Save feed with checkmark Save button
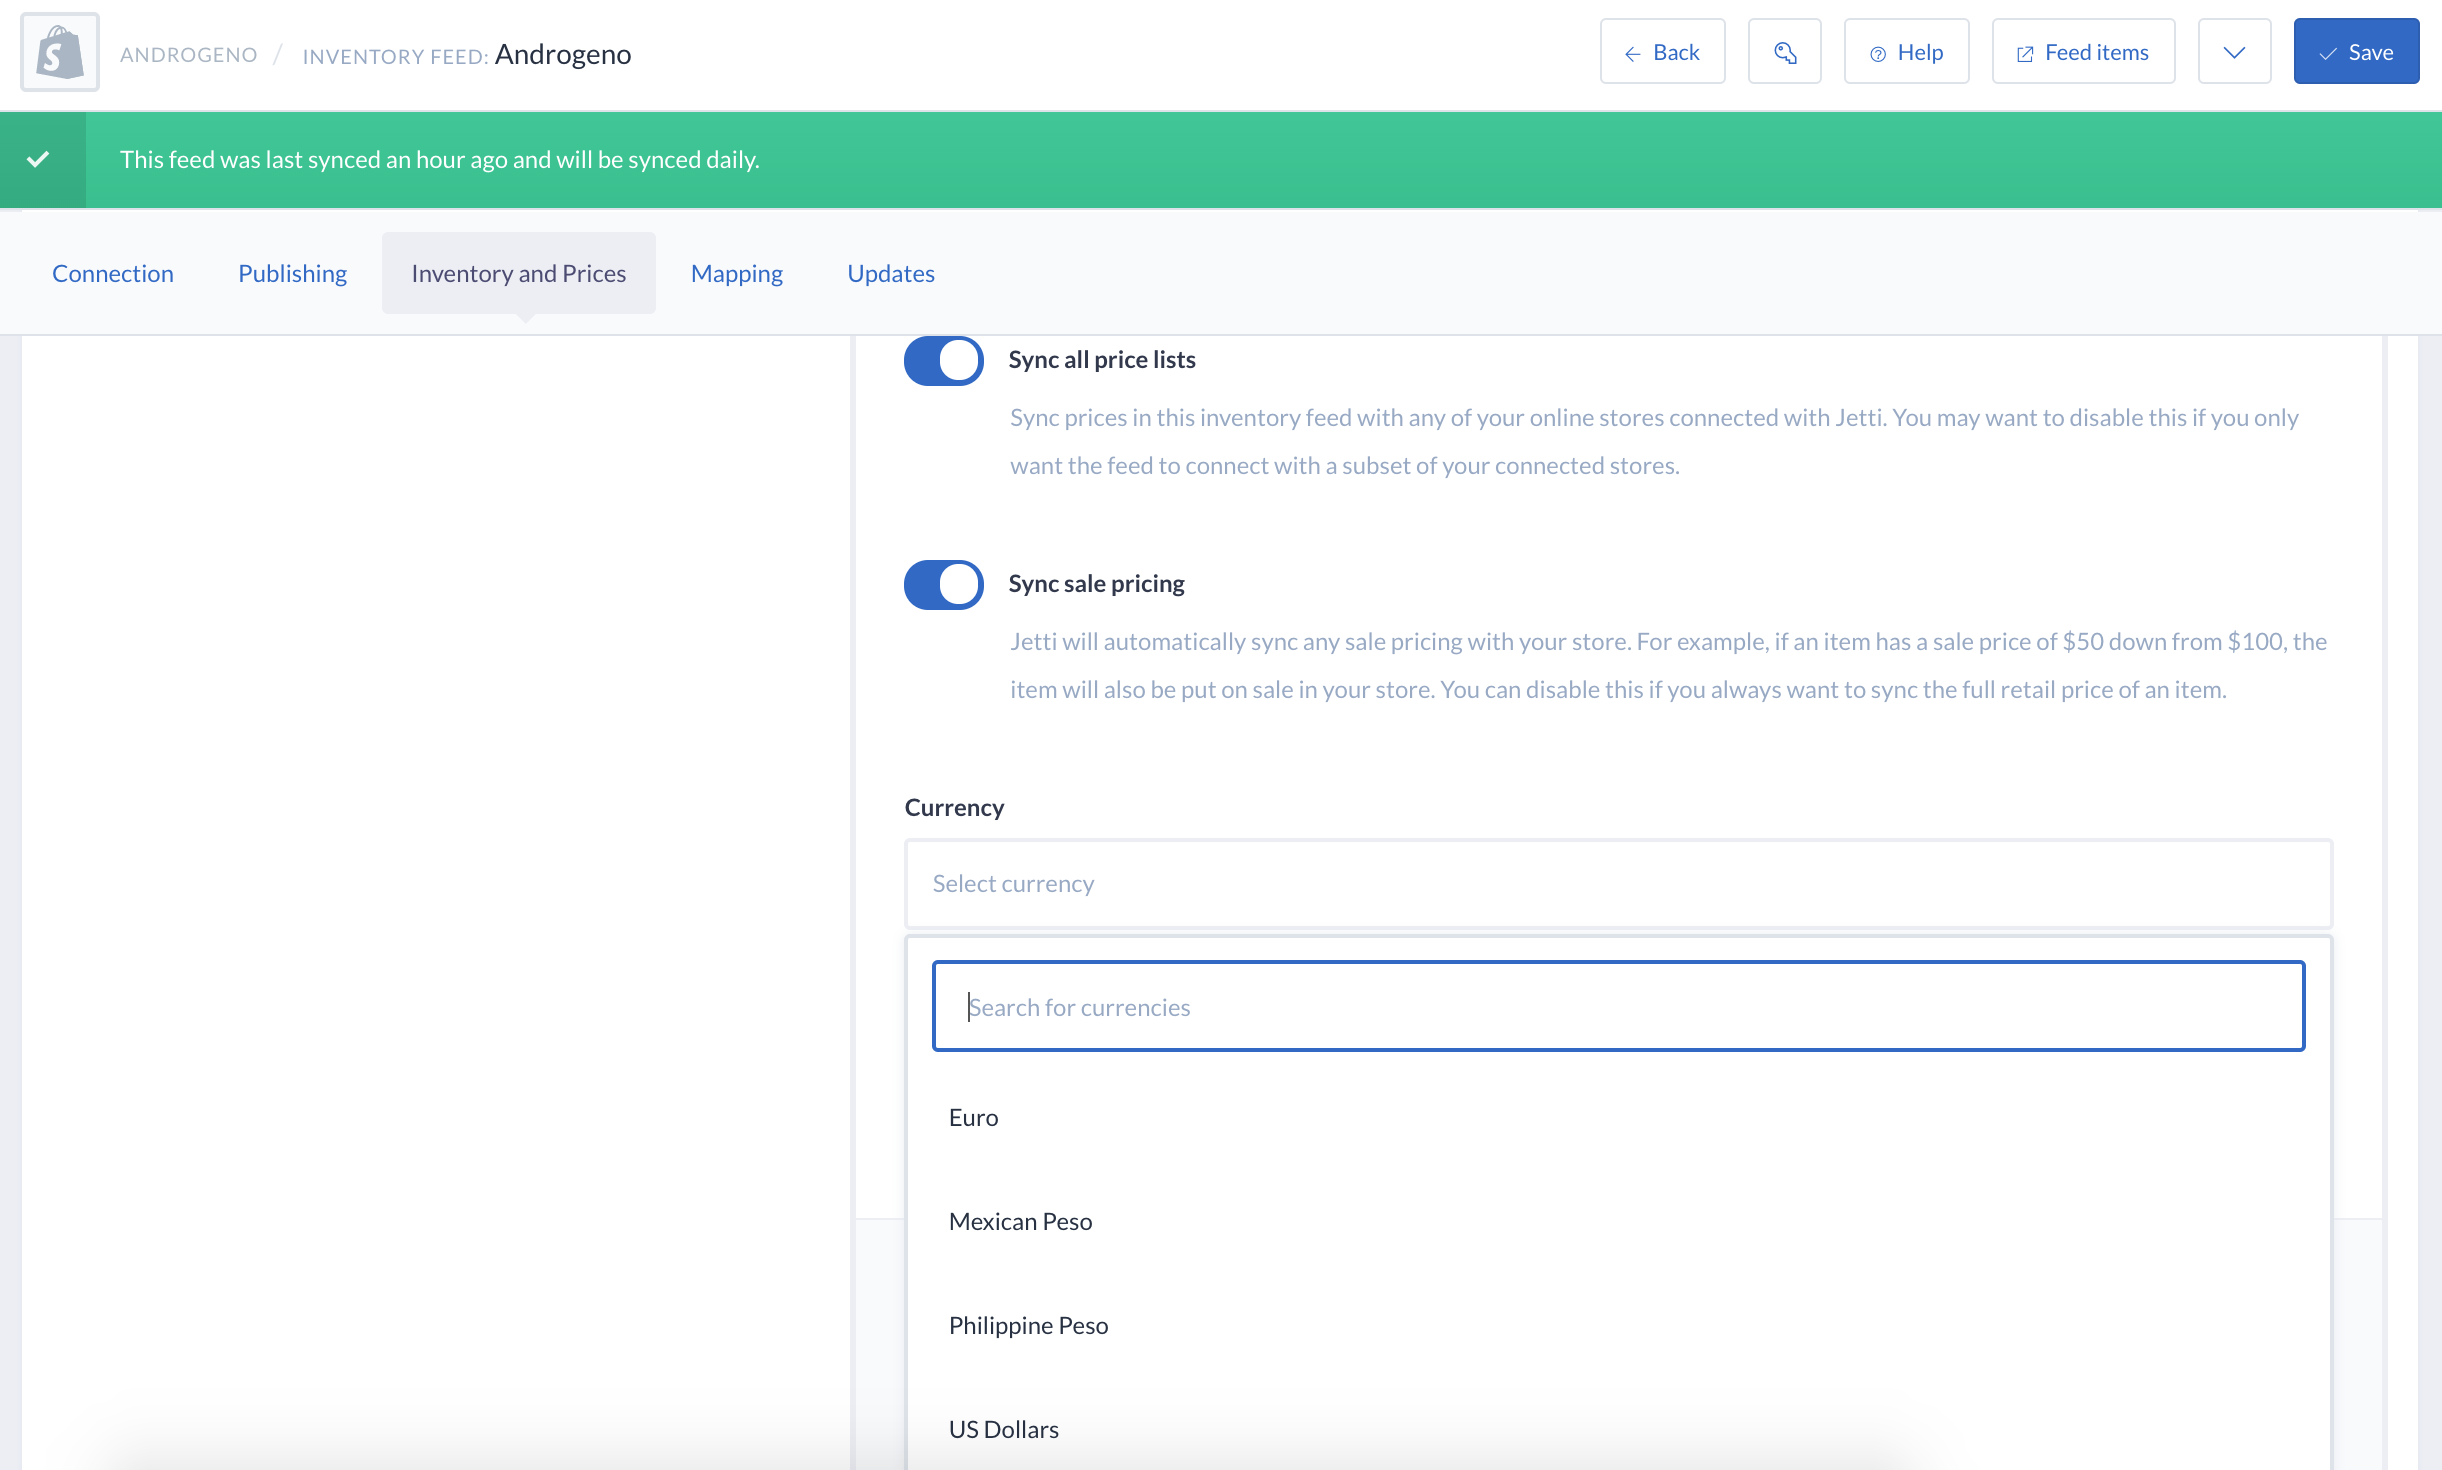 [x=2356, y=52]
